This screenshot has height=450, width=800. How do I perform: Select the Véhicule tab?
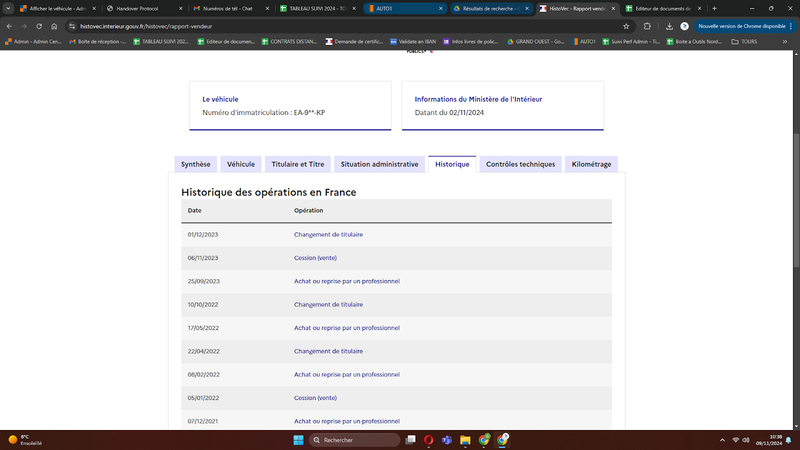241,164
